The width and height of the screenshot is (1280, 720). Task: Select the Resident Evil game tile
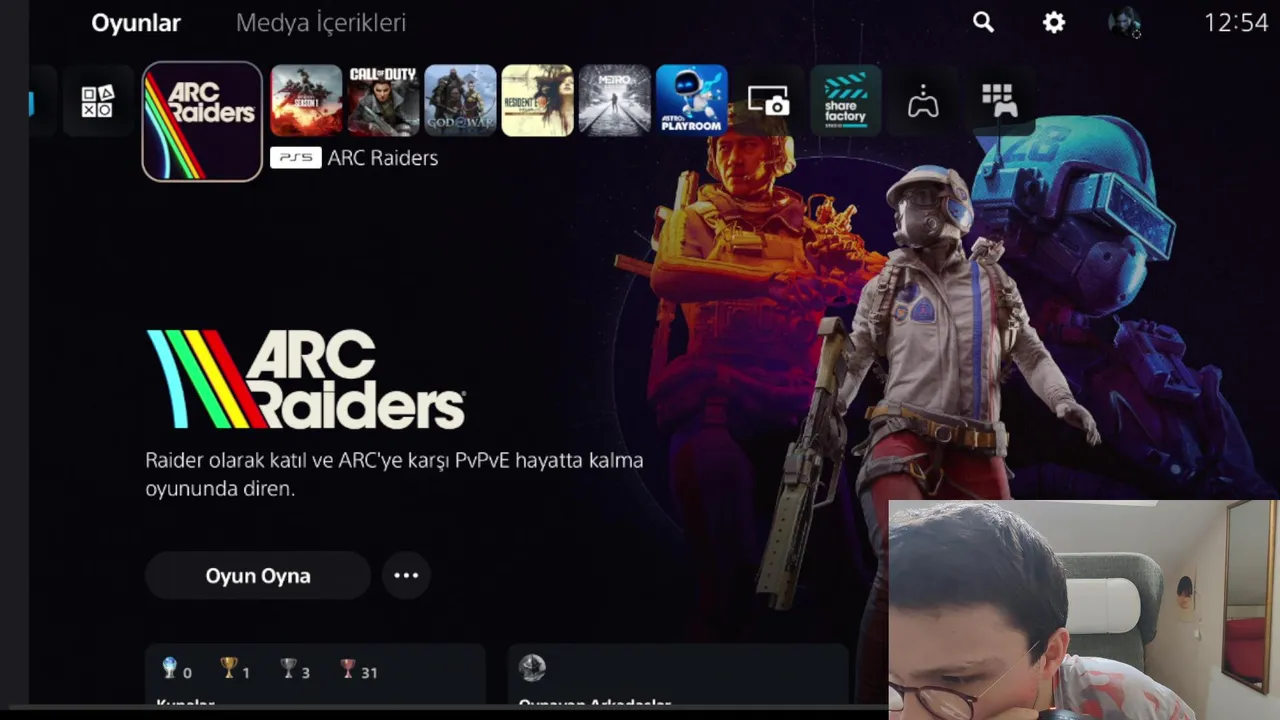[x=537, y=101]
